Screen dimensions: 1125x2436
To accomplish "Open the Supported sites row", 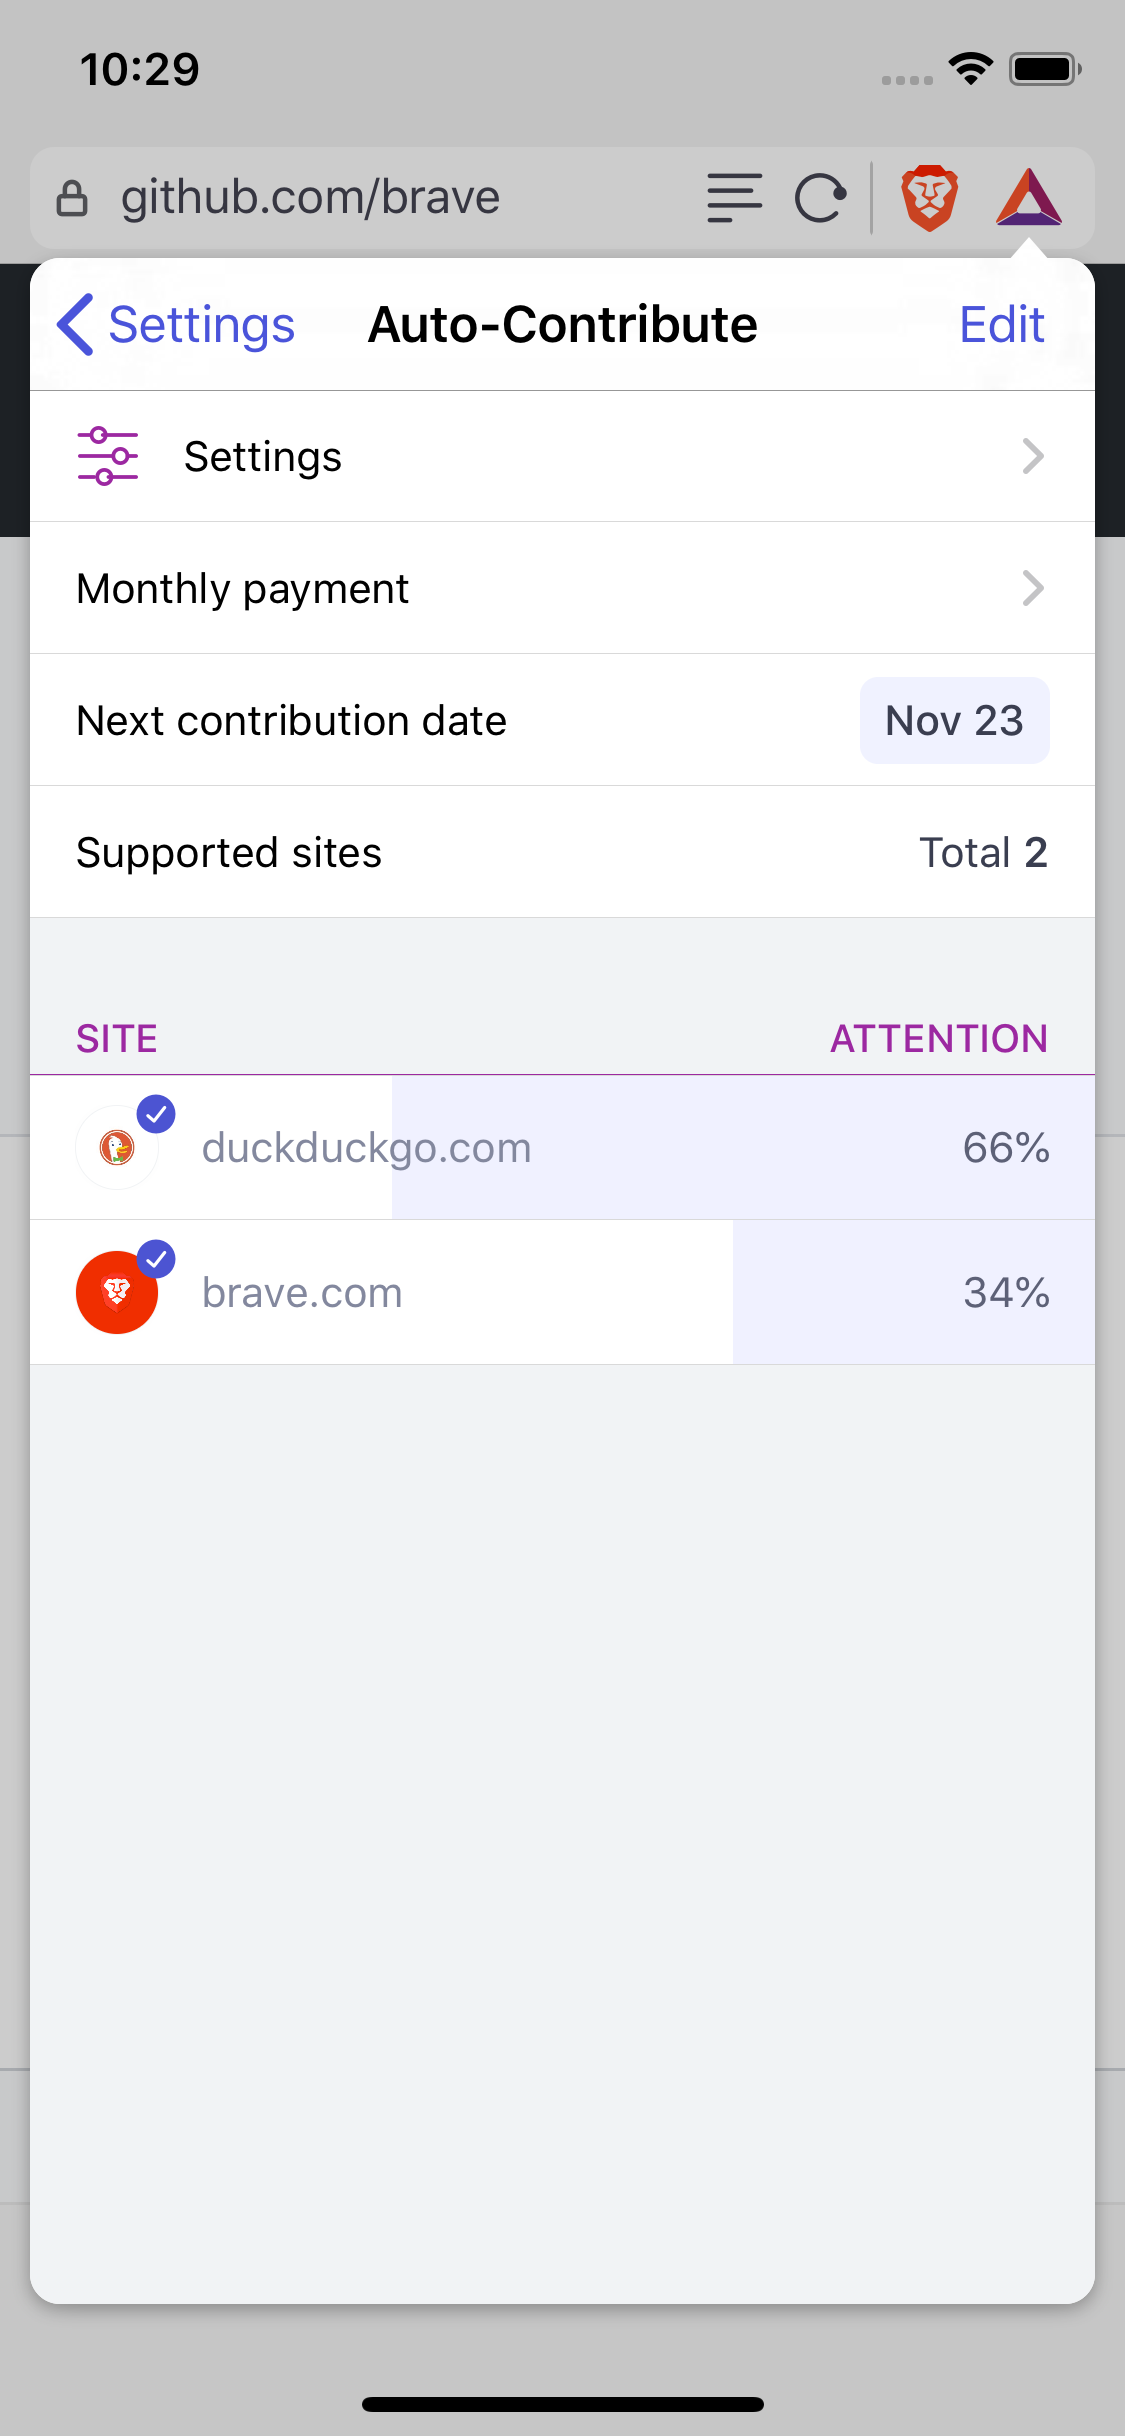I will [562, 852].
